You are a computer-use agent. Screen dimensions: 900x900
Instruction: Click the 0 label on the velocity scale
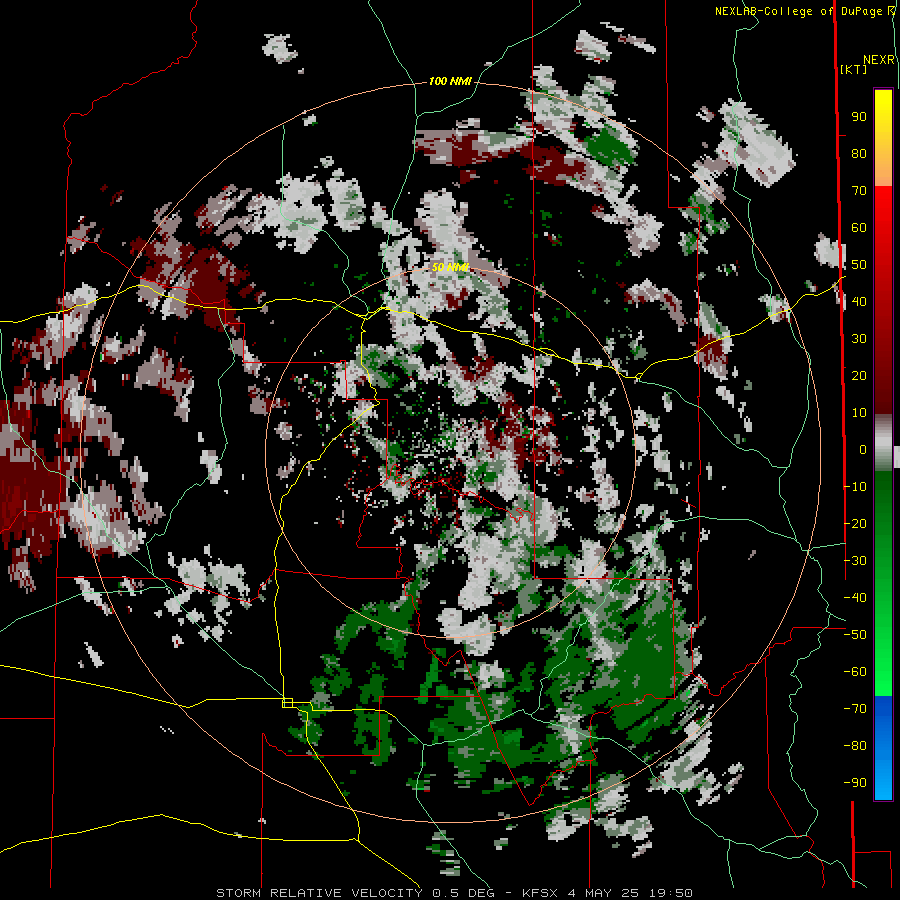pos(863,450)
